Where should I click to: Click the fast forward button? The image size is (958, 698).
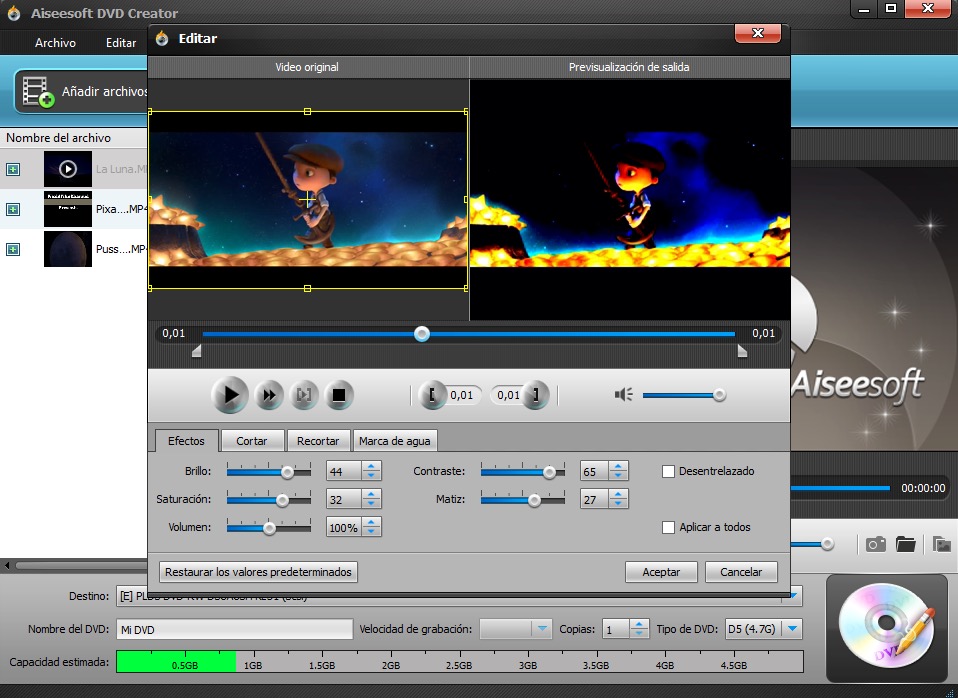(269, 395)
